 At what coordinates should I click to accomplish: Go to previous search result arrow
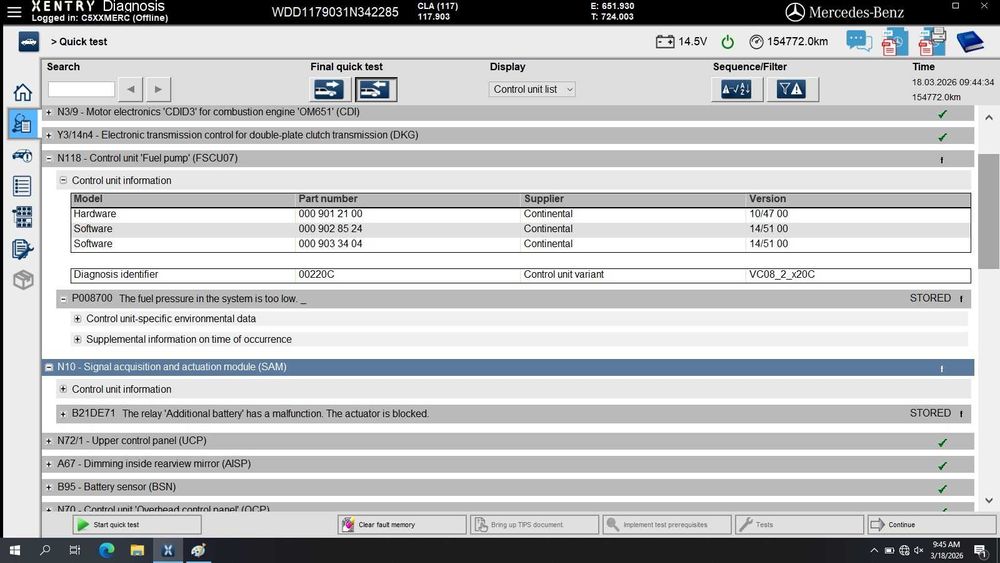tap(131, 89)
